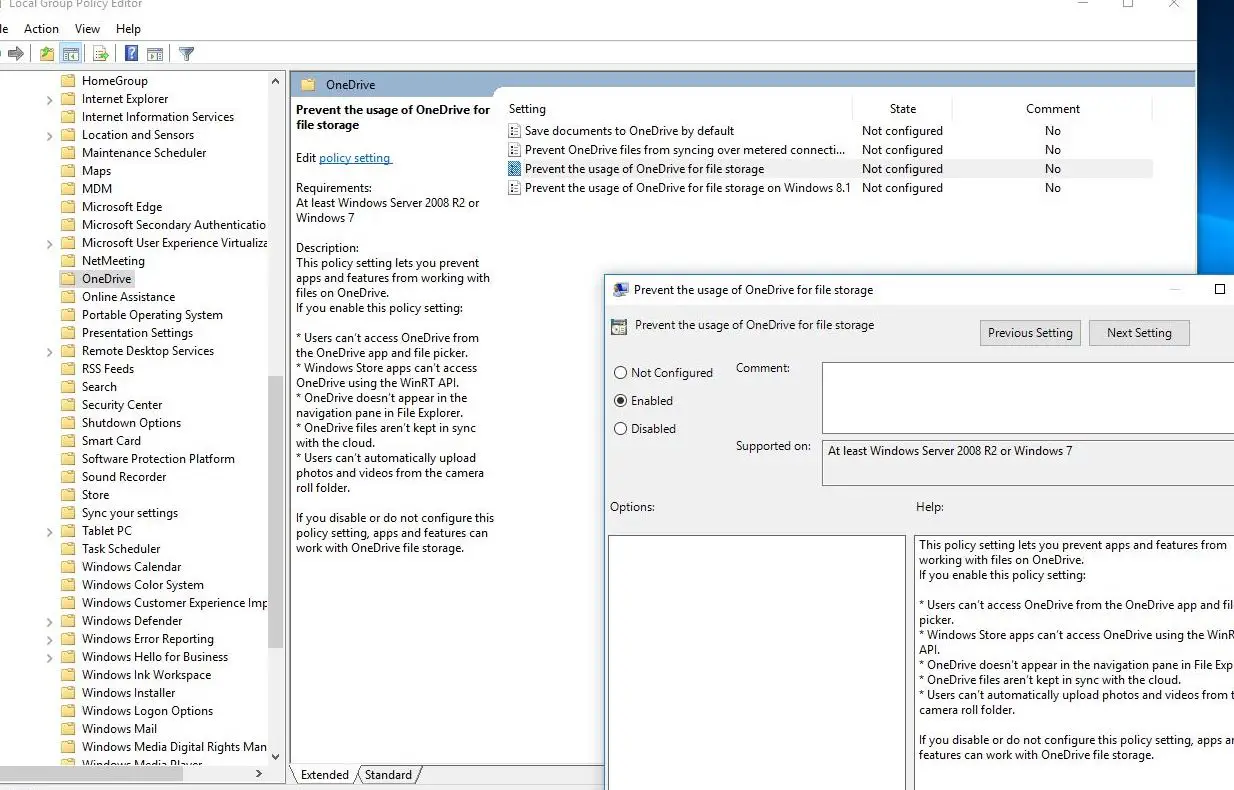The width and height of the screenshot is (1234, 790).
Task: Select the Security Center tree item
Action: pyautogui.click(x=122, y=405)
